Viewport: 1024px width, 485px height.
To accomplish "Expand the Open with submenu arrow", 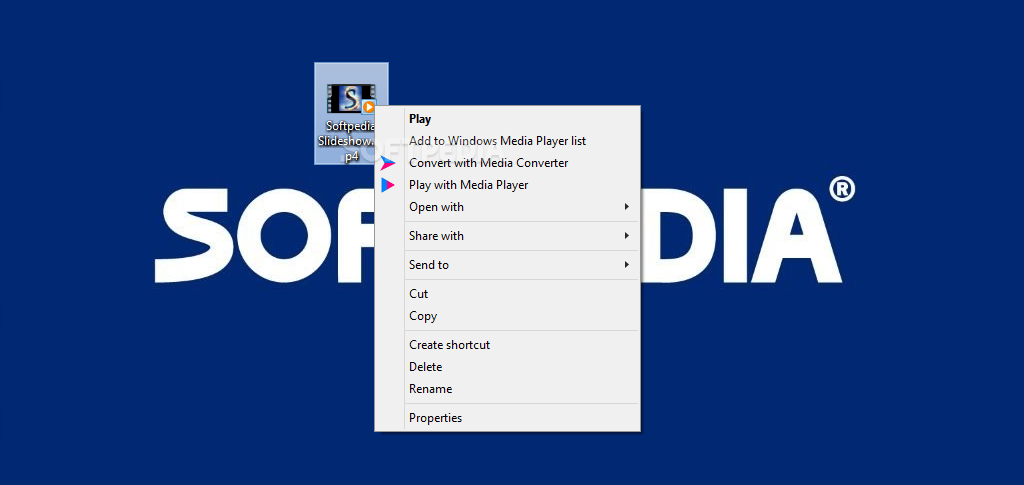I will [626, 207].
